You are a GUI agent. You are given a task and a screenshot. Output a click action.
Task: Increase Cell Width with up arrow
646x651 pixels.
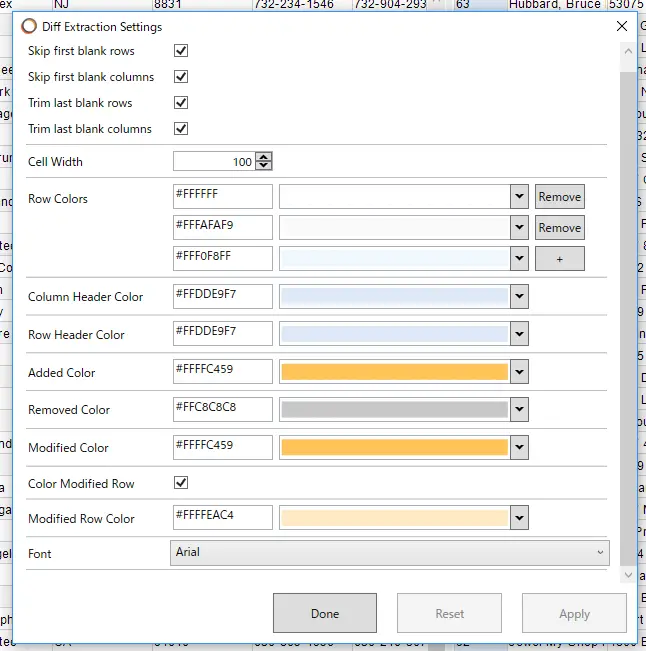[264, 157]
